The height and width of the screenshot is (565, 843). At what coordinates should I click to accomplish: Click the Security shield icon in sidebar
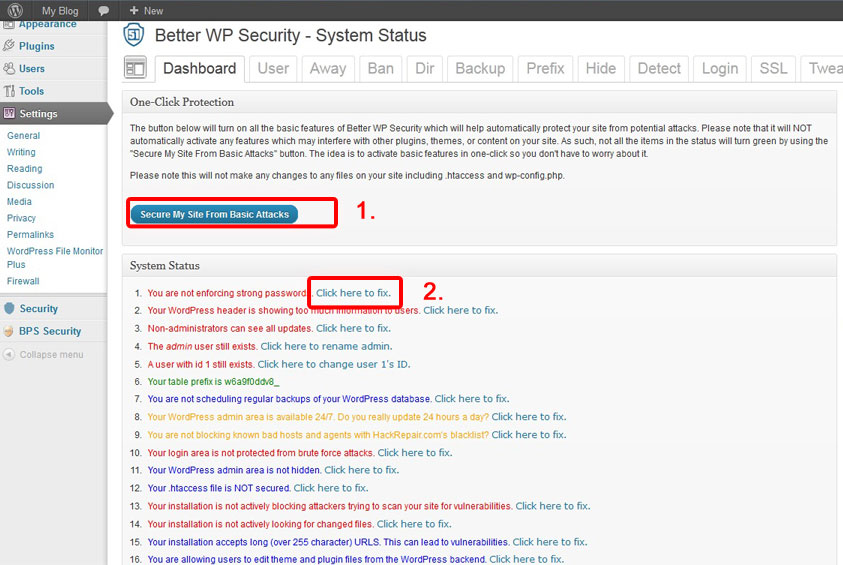[9, 309]
